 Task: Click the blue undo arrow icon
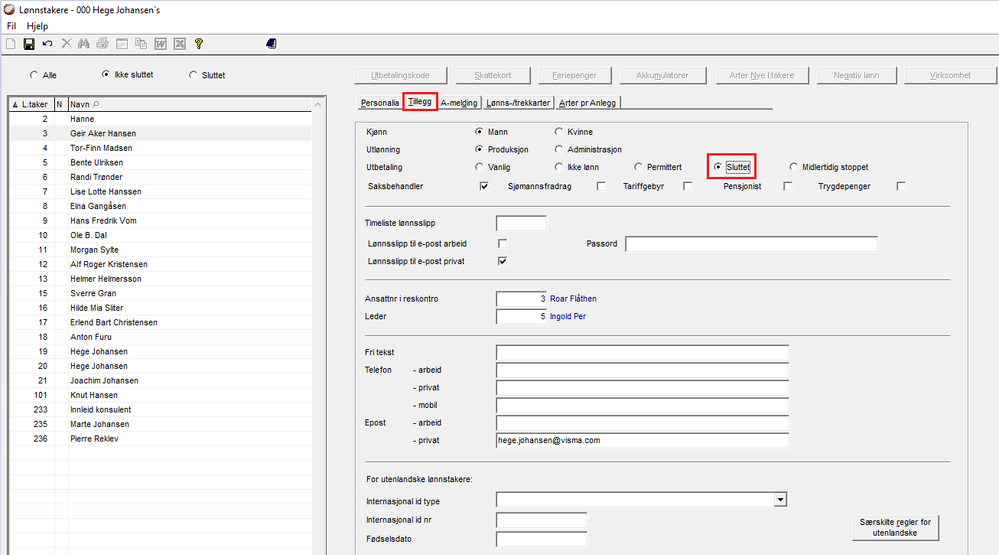click(47, 44)
